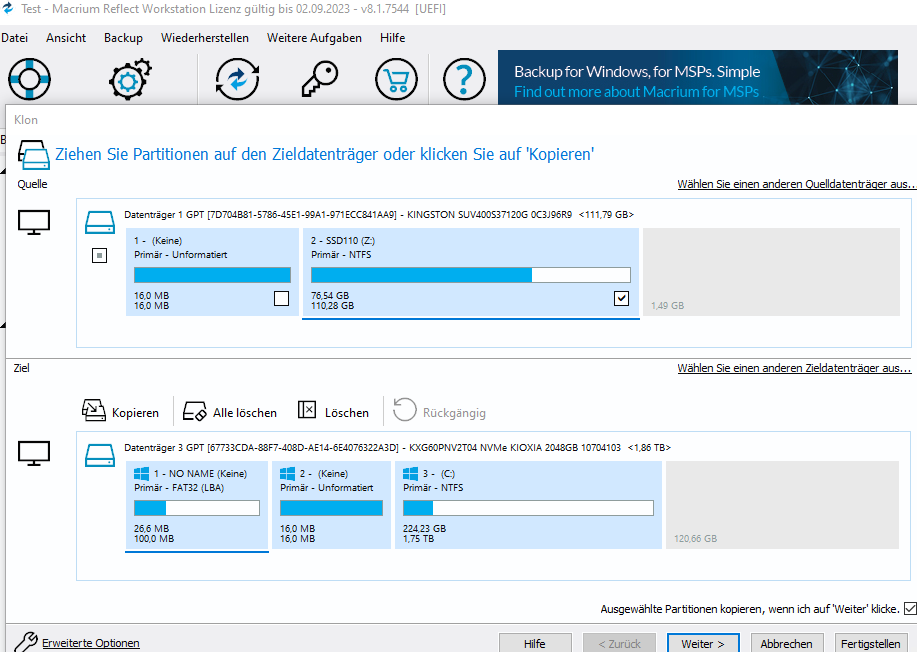Image resolution: width=917 pixels, height=652 pixels.
Task: Click the Datenträger 3 GPT KIOXIA label
Action: coord(398,447)
